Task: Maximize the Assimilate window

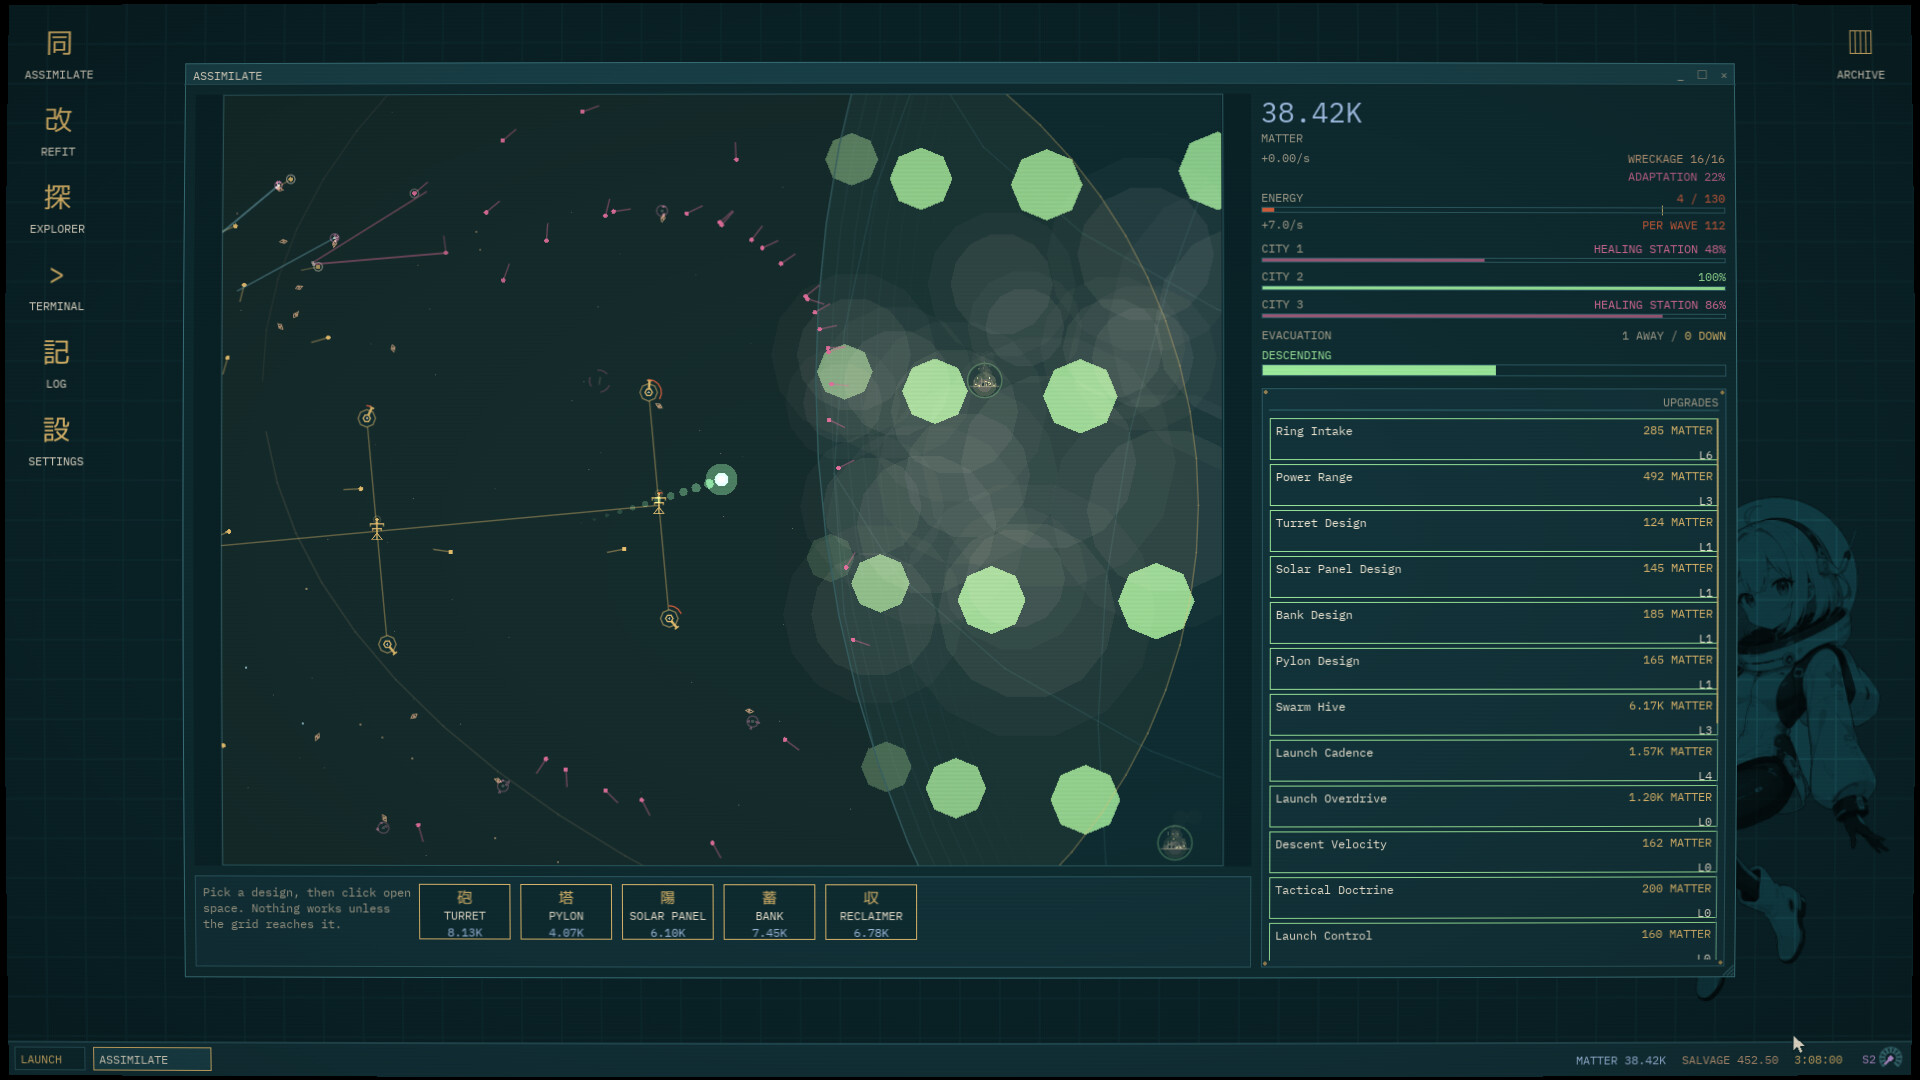Action: coord(1702,75)
